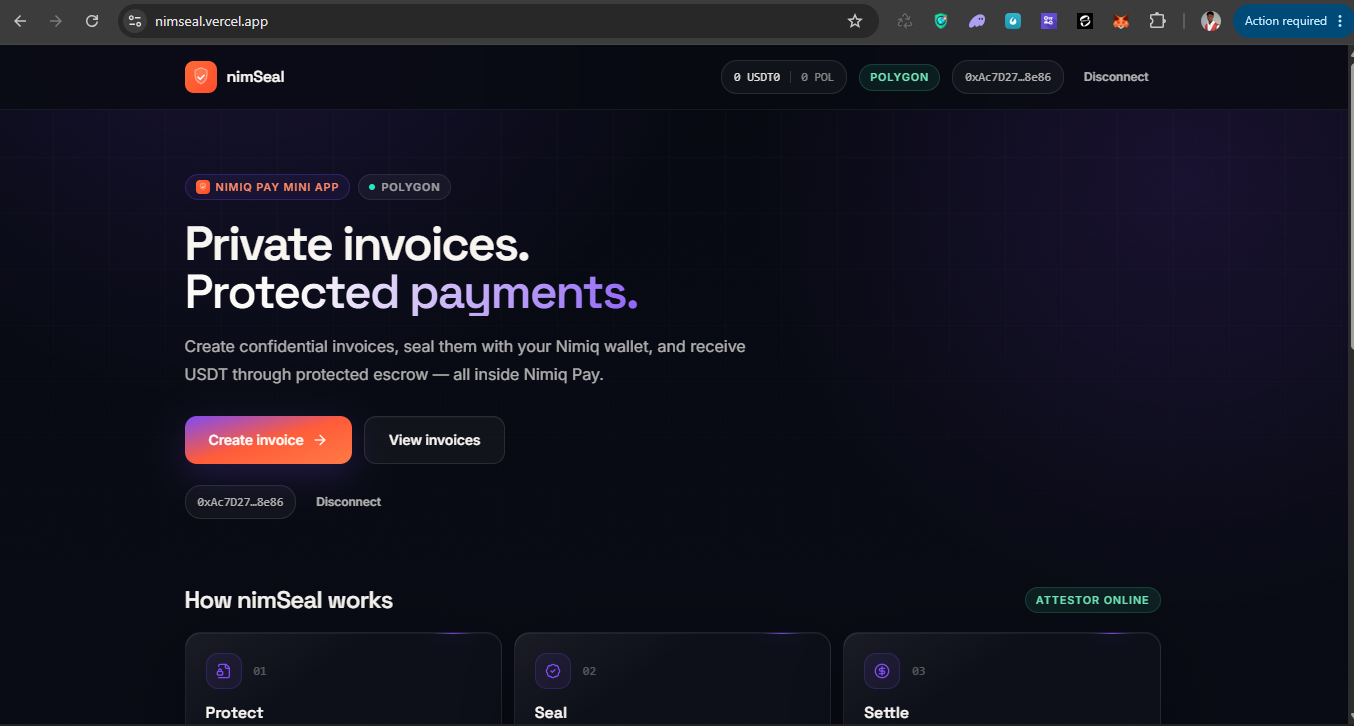1354x726 pixels.
Task: Open the black square S extension icon
Action: 1085,21
